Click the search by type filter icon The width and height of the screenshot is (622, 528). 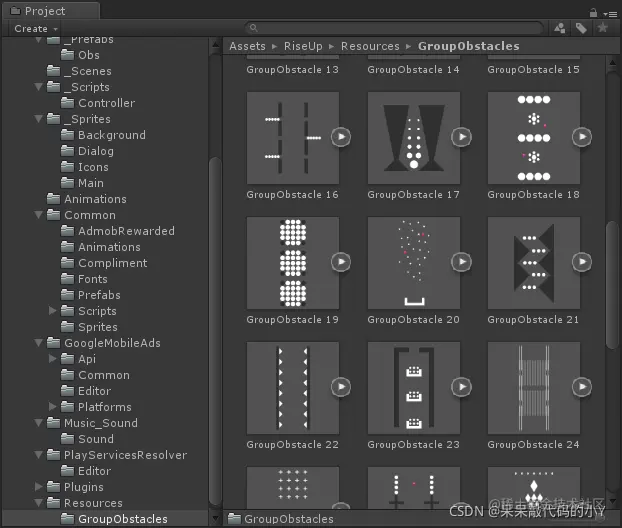560,28
